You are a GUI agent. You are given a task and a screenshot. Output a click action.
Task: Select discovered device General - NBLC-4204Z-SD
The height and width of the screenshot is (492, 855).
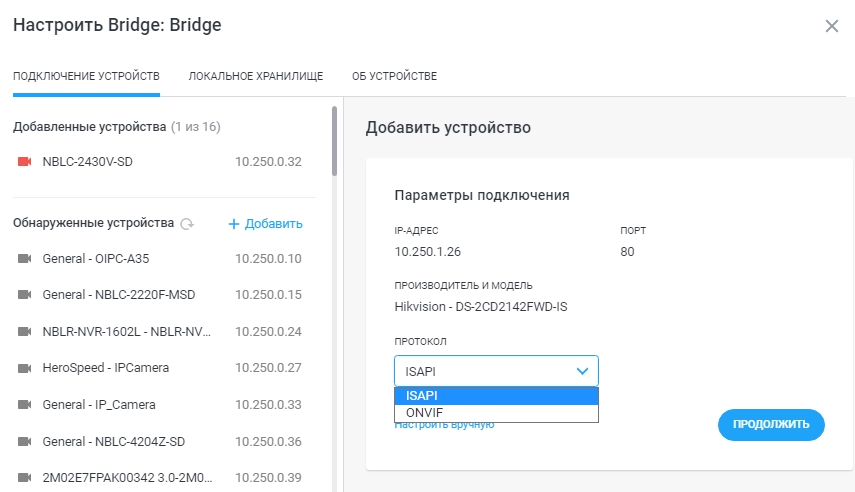point(113,441)
